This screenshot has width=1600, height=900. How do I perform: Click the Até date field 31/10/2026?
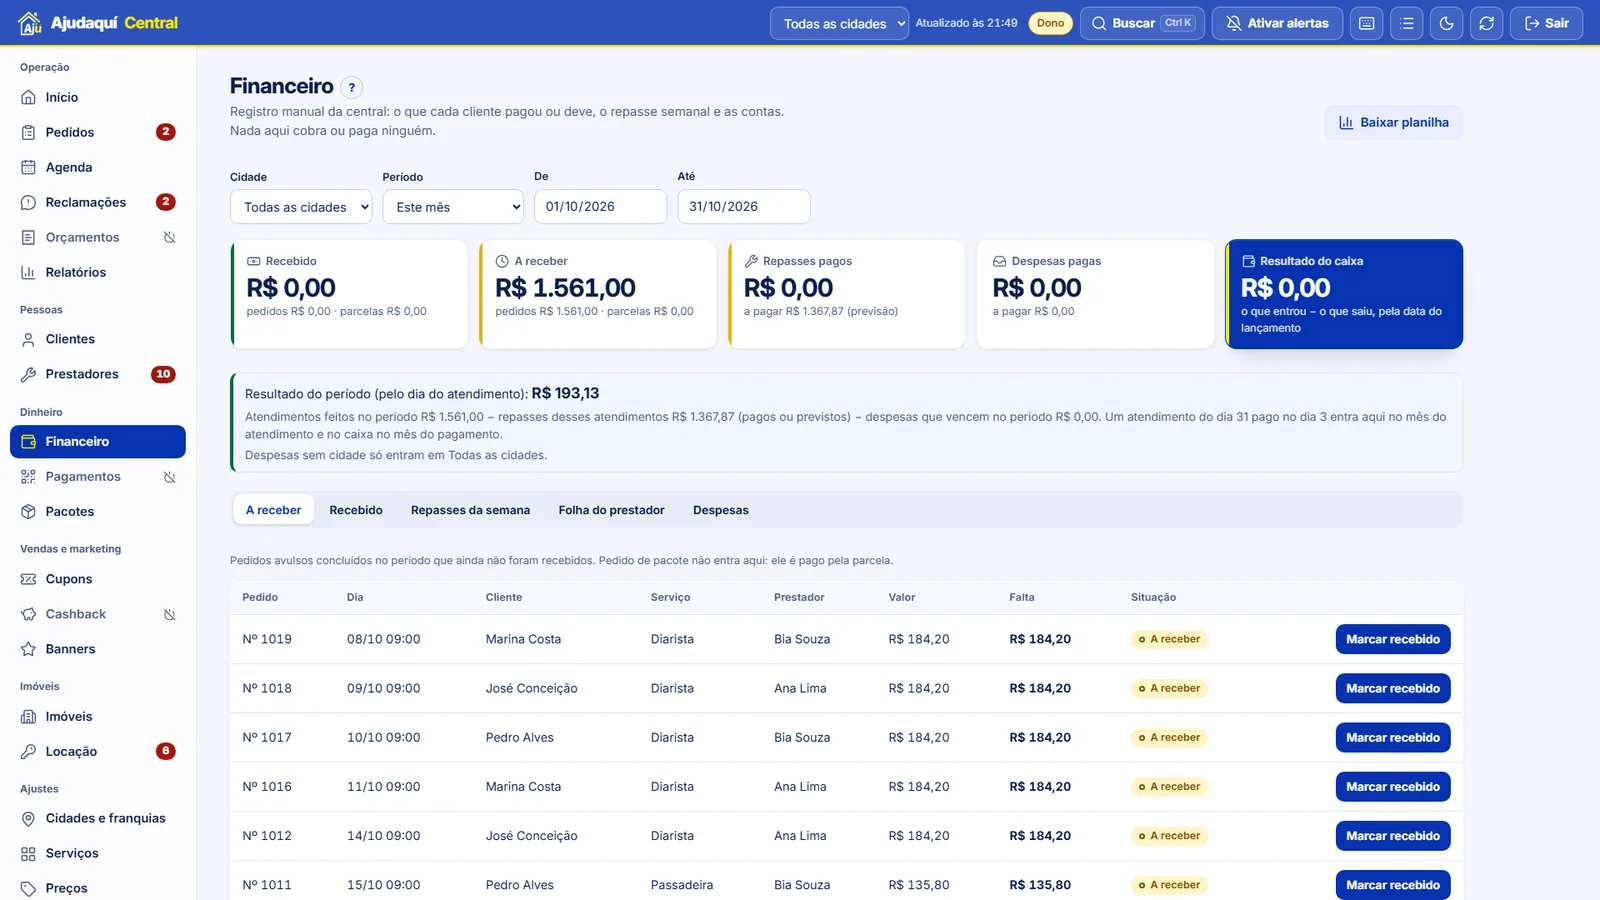click(x=744, y=207)
